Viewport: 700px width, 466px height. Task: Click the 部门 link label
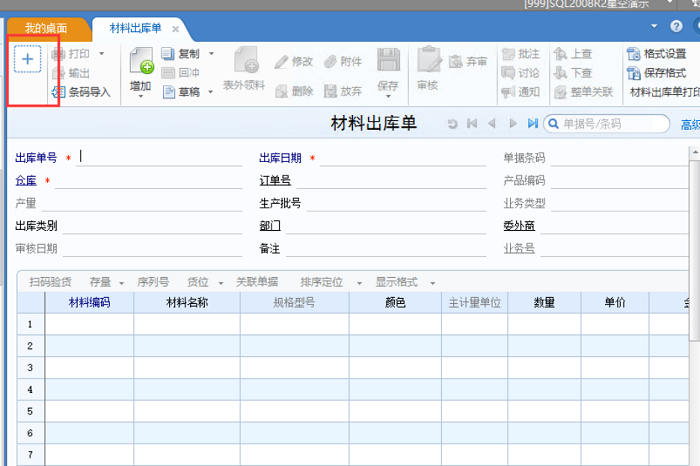[x=270, y=226]
